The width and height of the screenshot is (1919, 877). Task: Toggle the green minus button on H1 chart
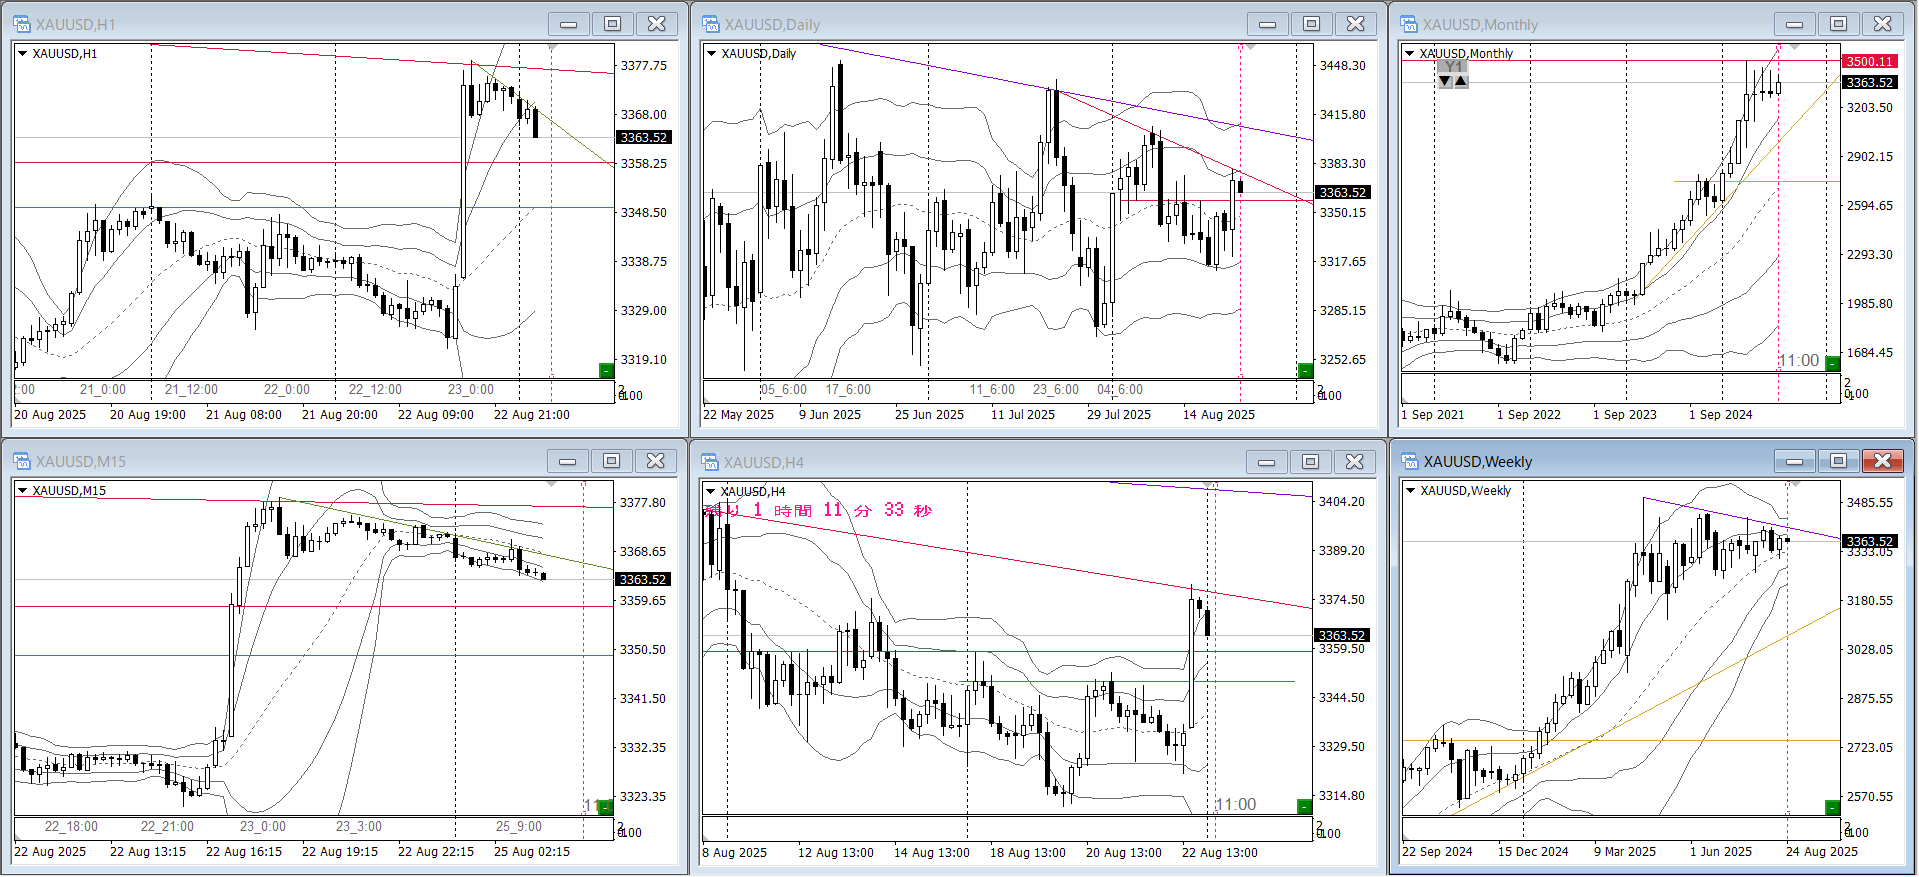click(605, 371)
